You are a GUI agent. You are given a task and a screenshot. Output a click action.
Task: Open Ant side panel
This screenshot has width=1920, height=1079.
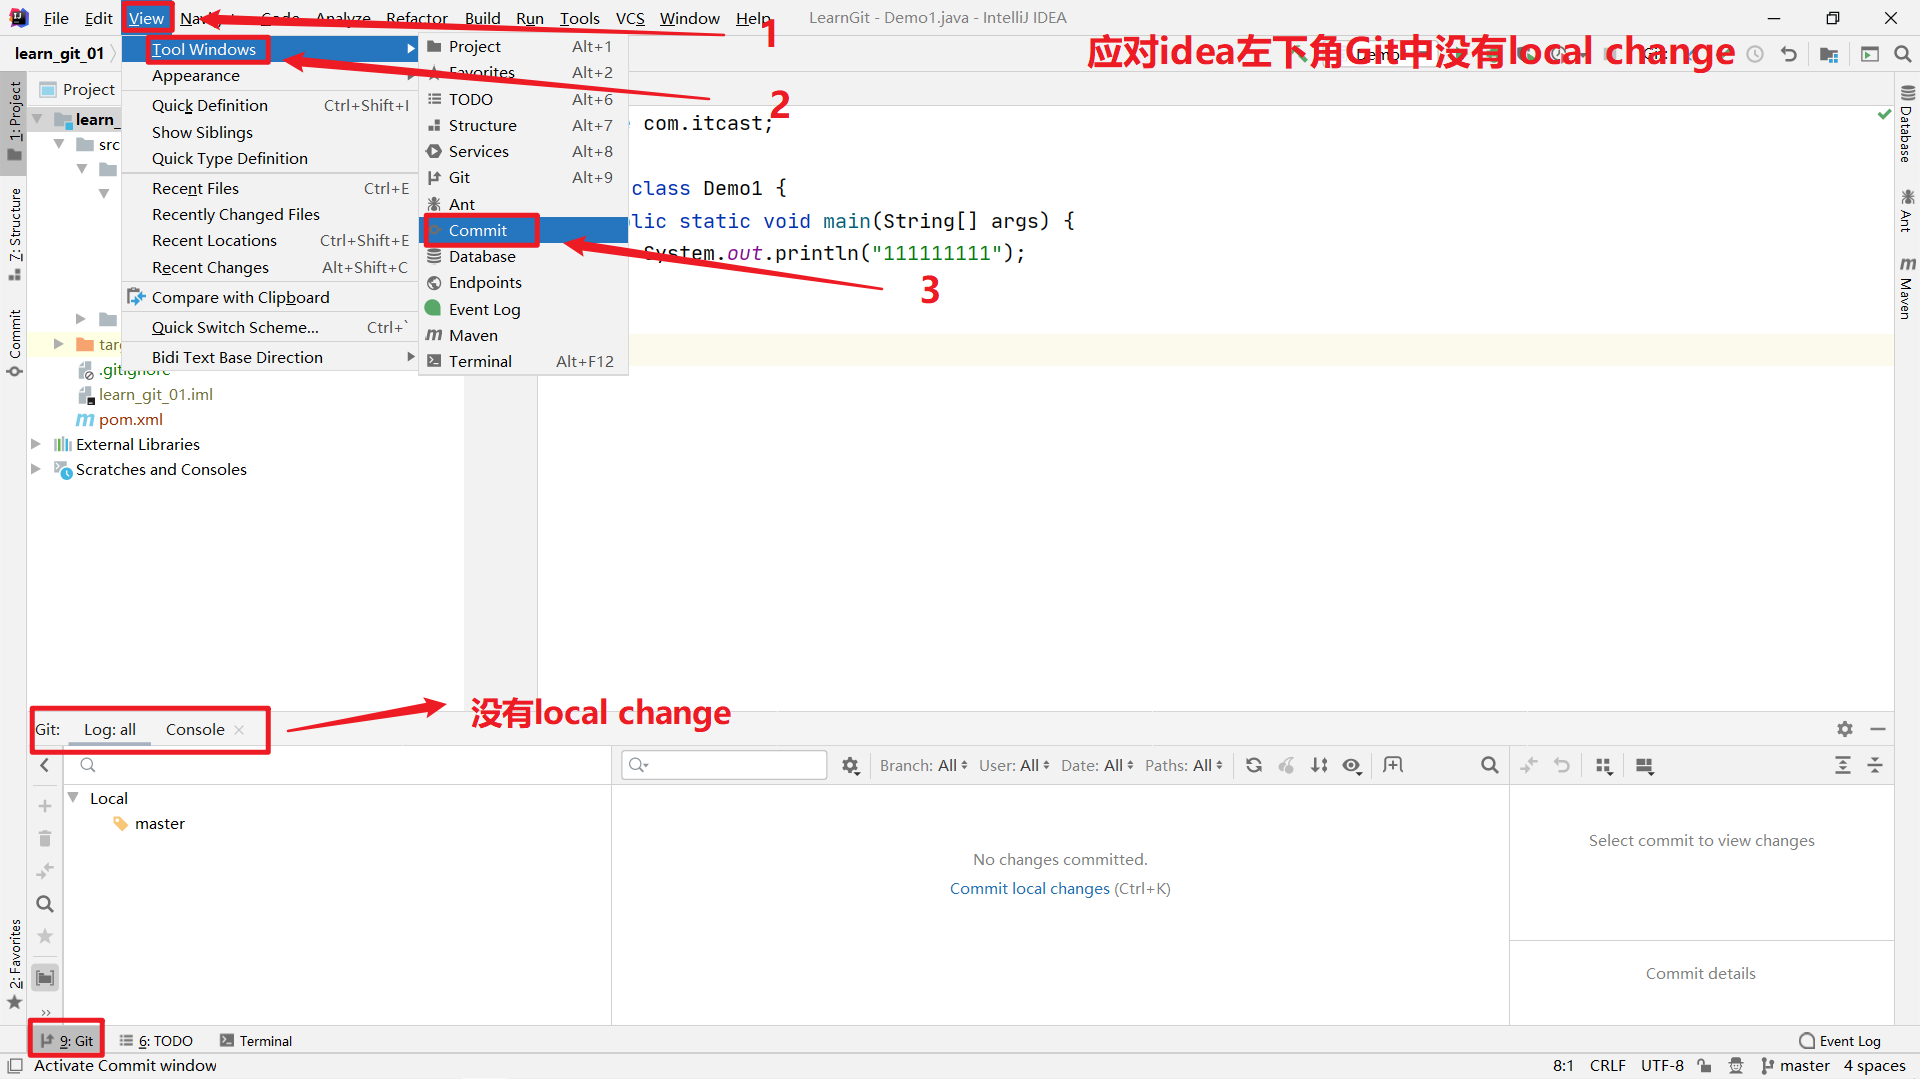(1907, 211)
